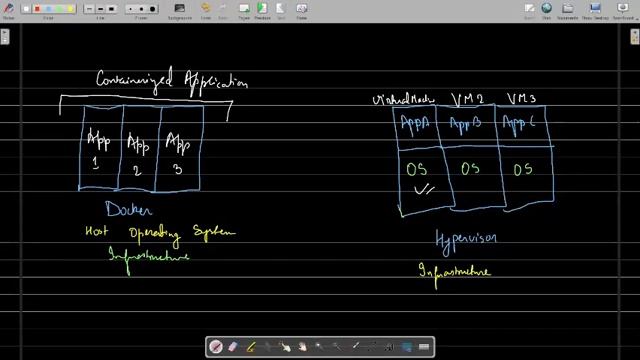Choose the medium line width

pos(100,9)
